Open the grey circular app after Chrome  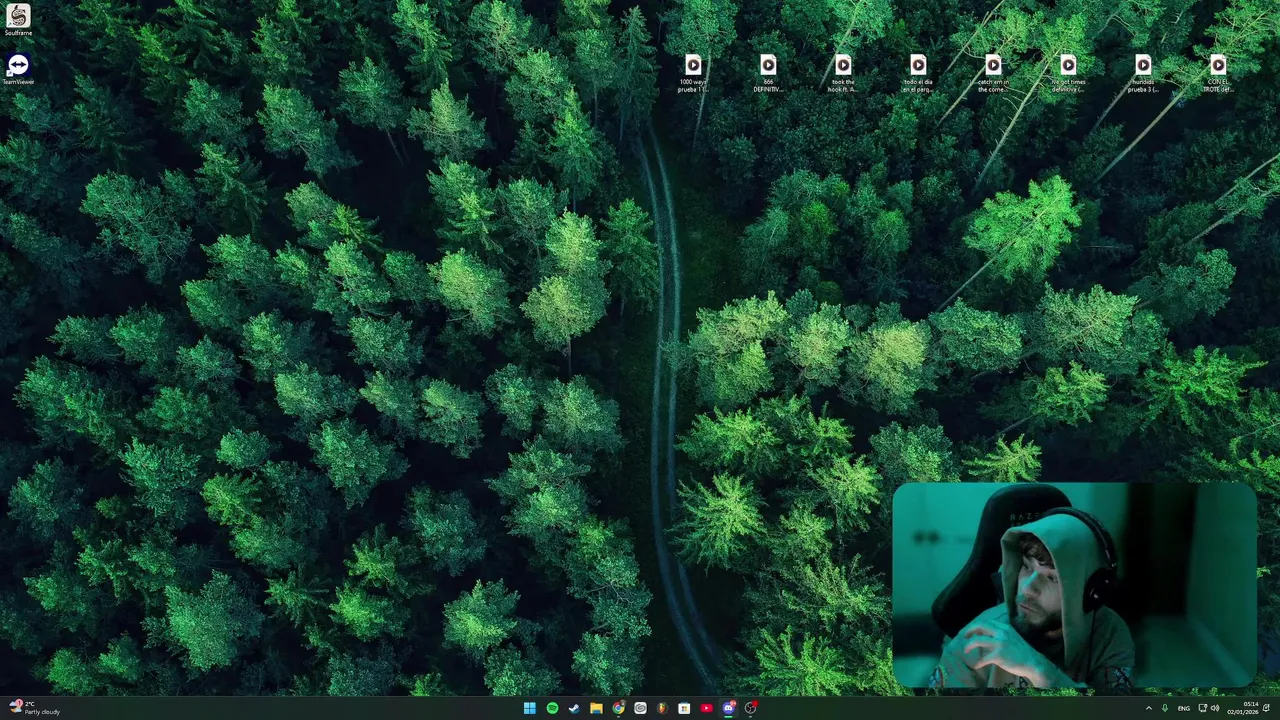click(x=640, y=708)
